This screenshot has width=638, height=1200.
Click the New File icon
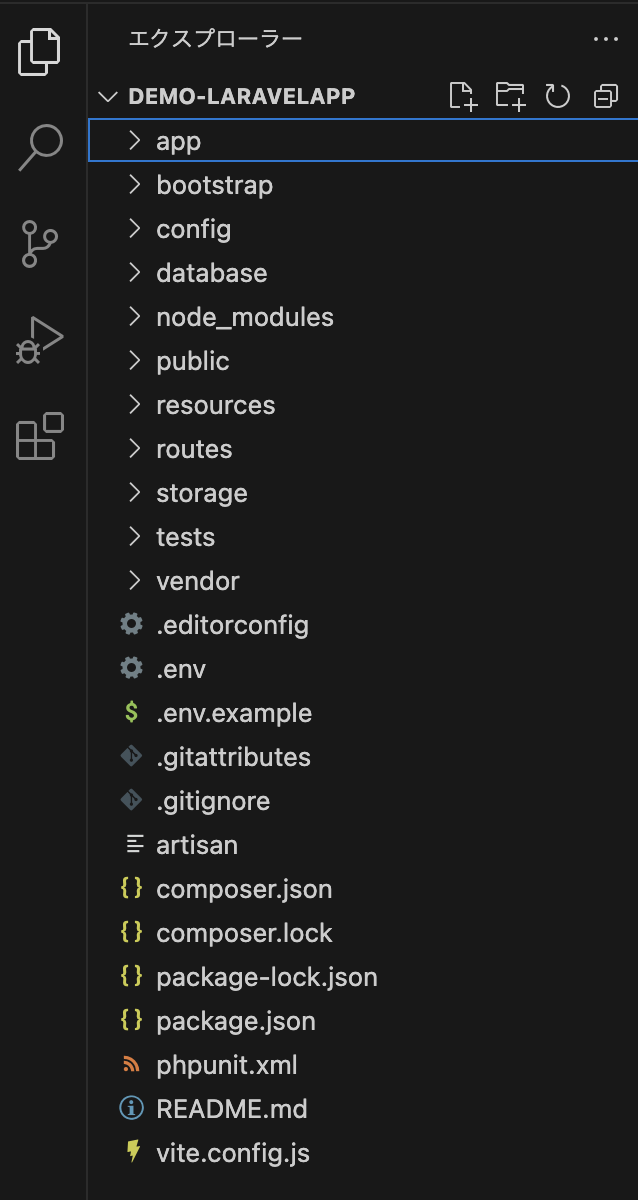[x=462, y=96]
